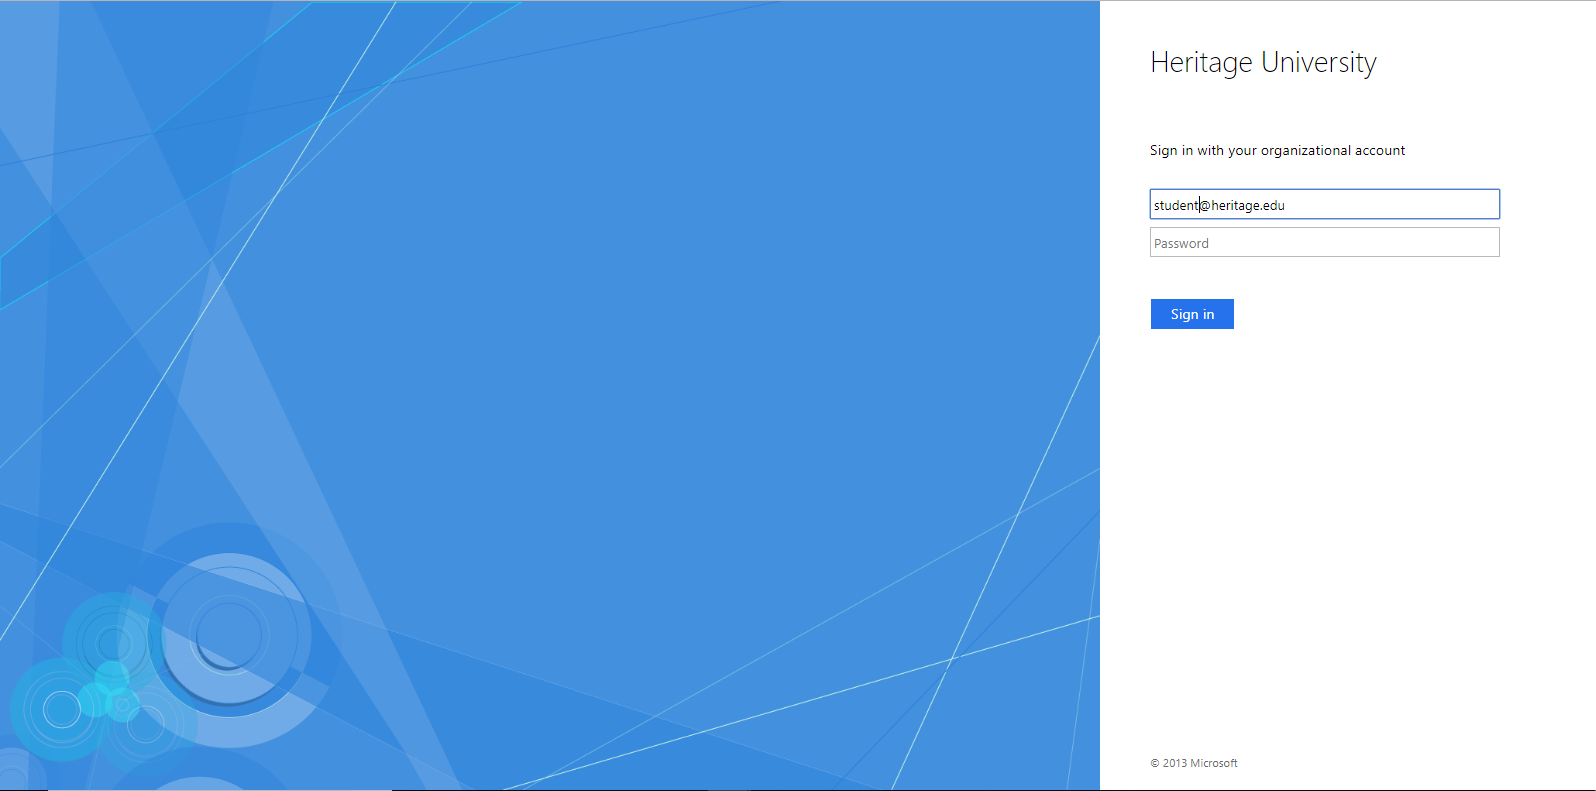The height and width of the screenshot is (791, 1596).
Task: Click the Sign in button
Action: click(1192, 314)
